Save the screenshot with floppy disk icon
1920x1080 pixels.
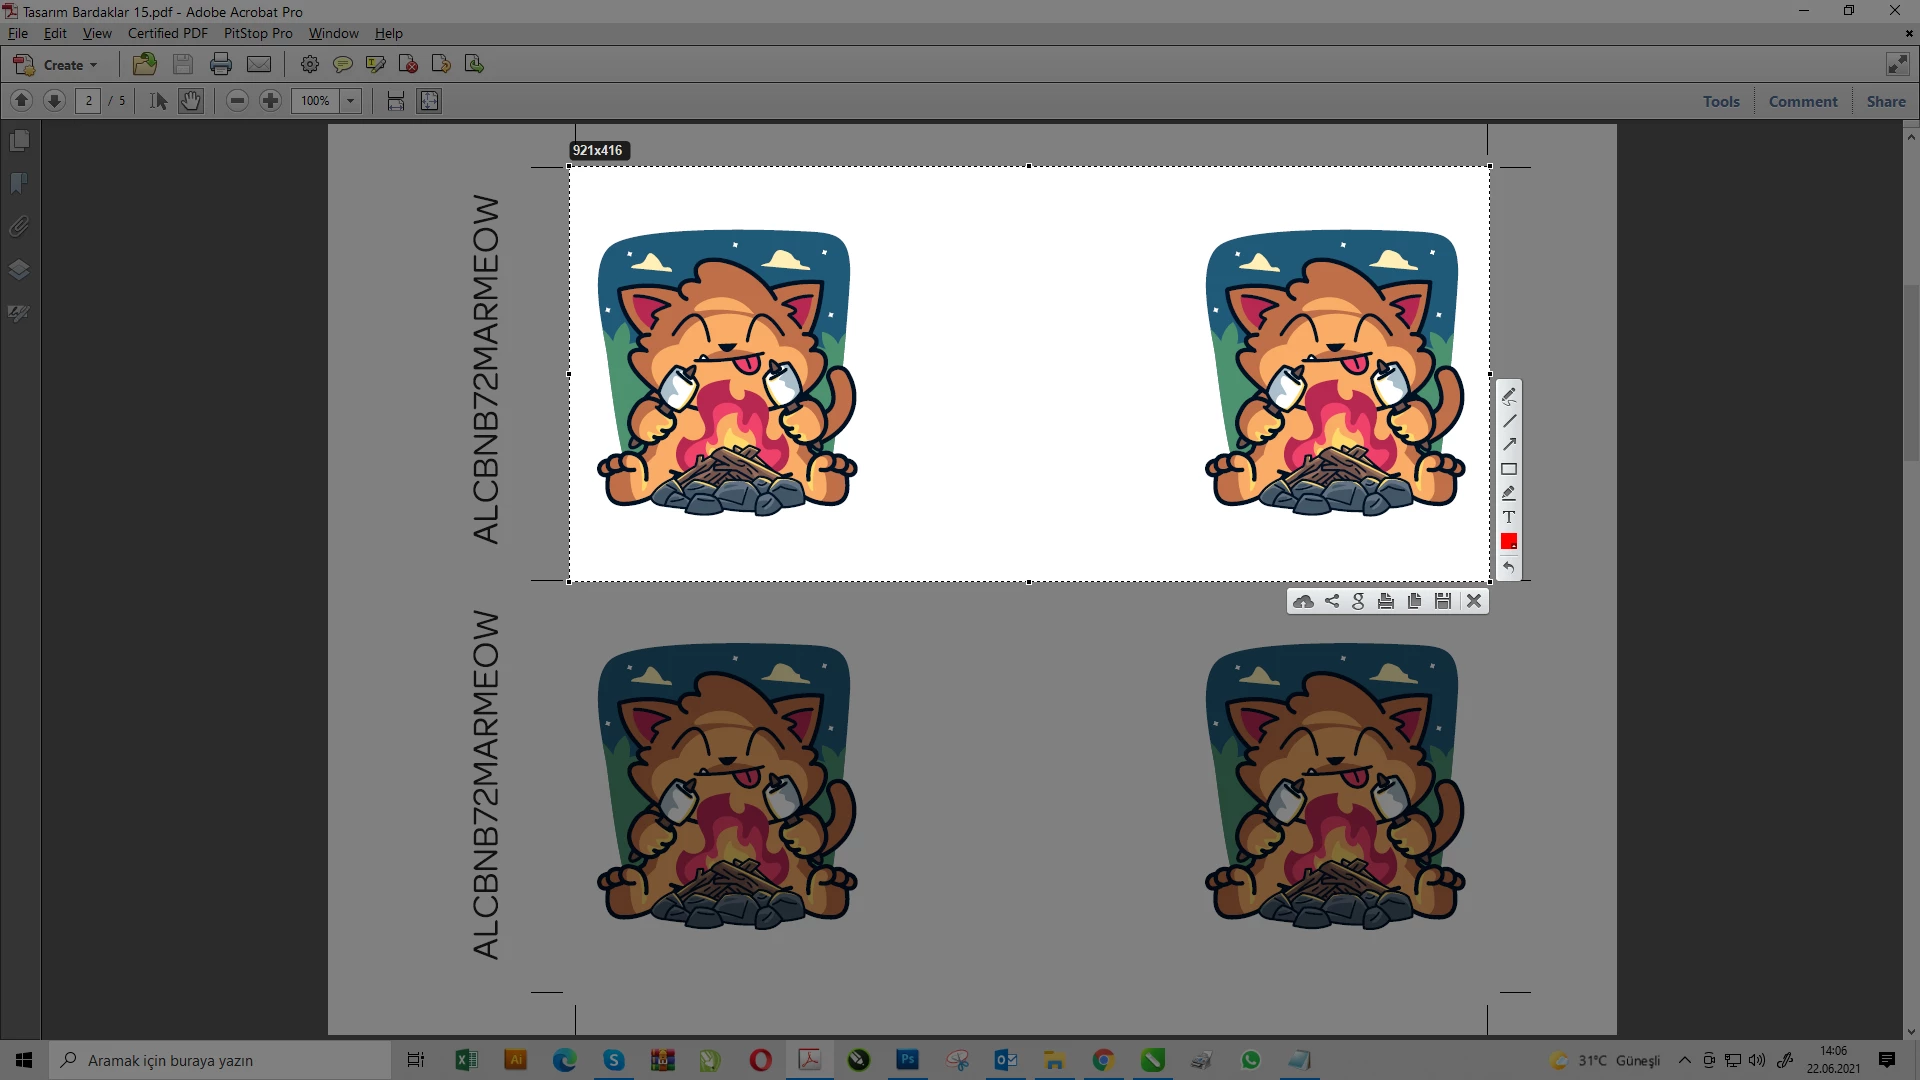[1443, 601]
